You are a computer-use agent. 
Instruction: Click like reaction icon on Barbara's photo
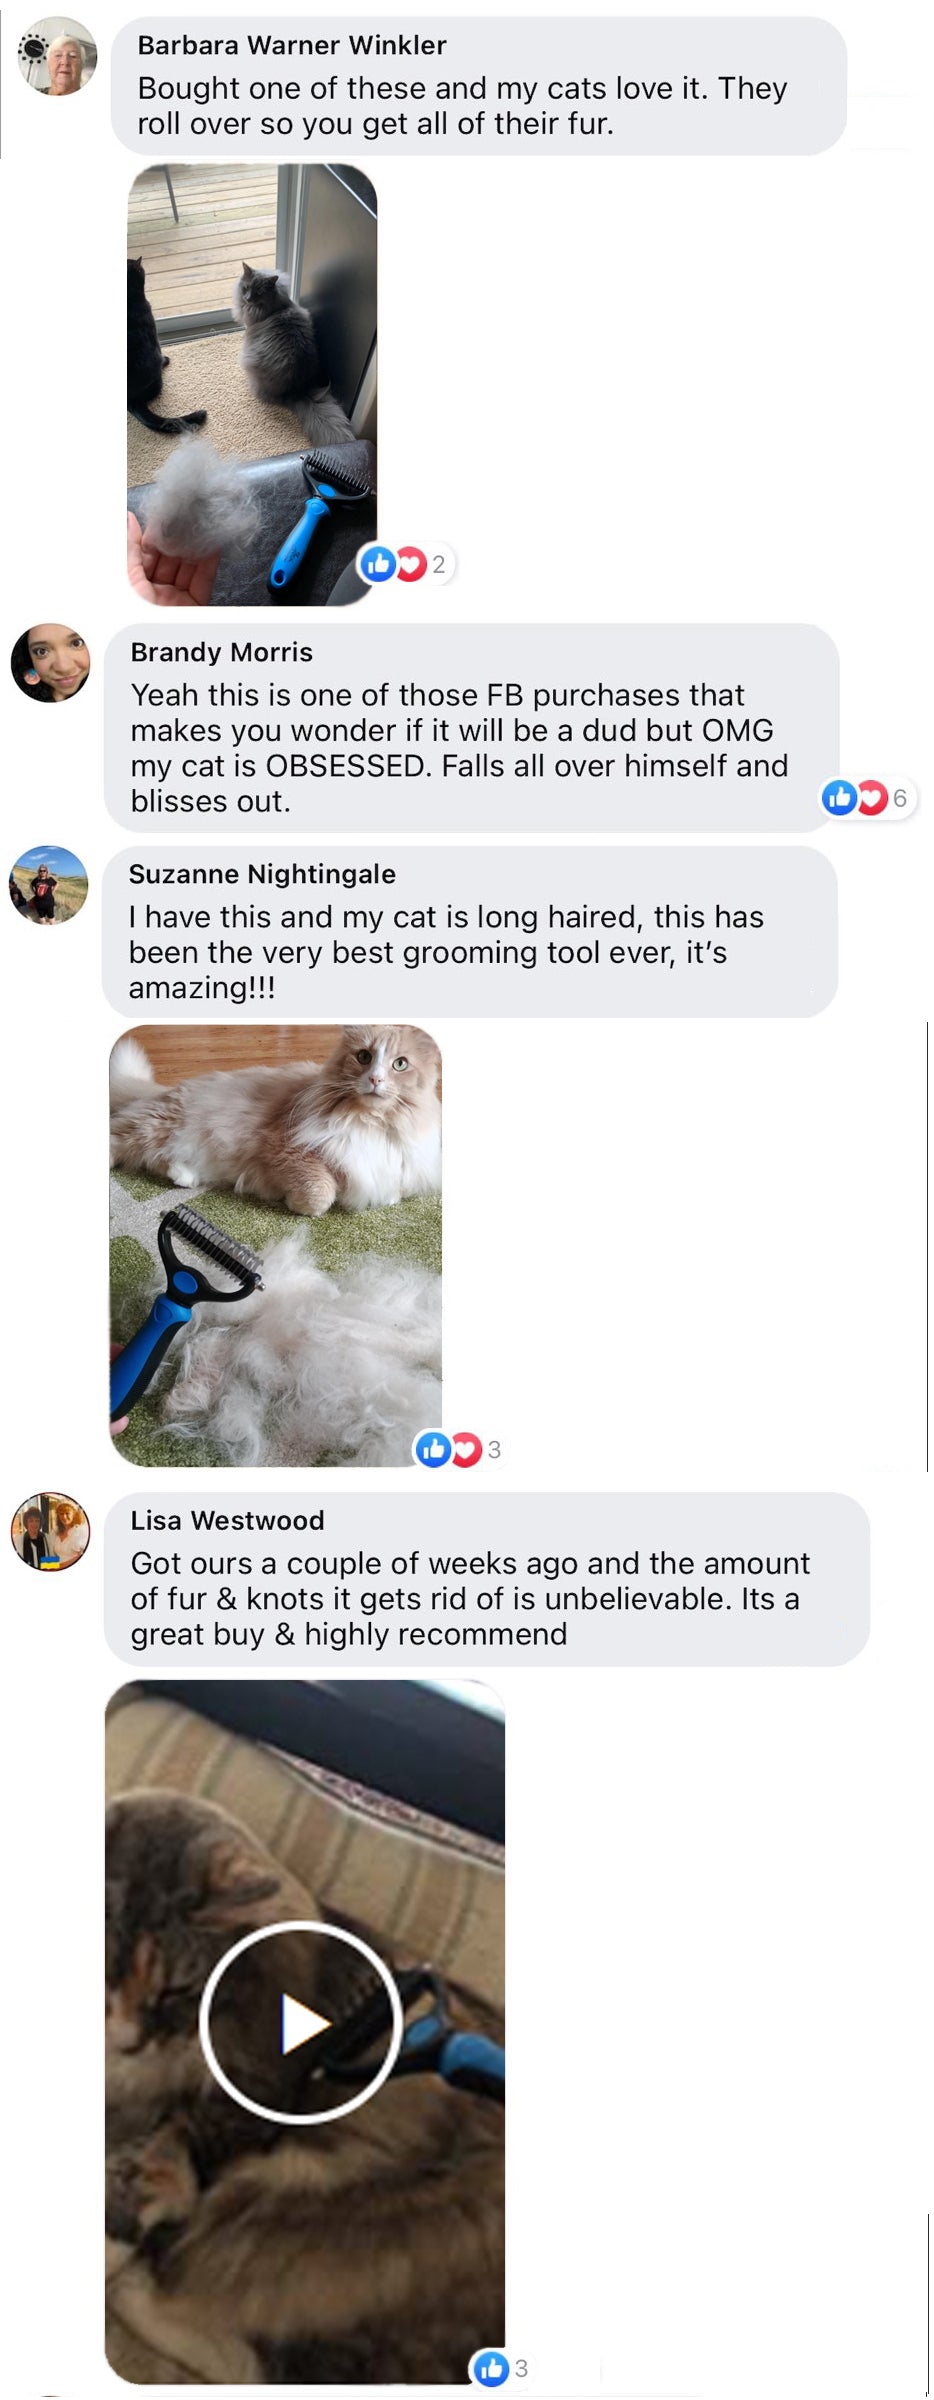[379, 565]
